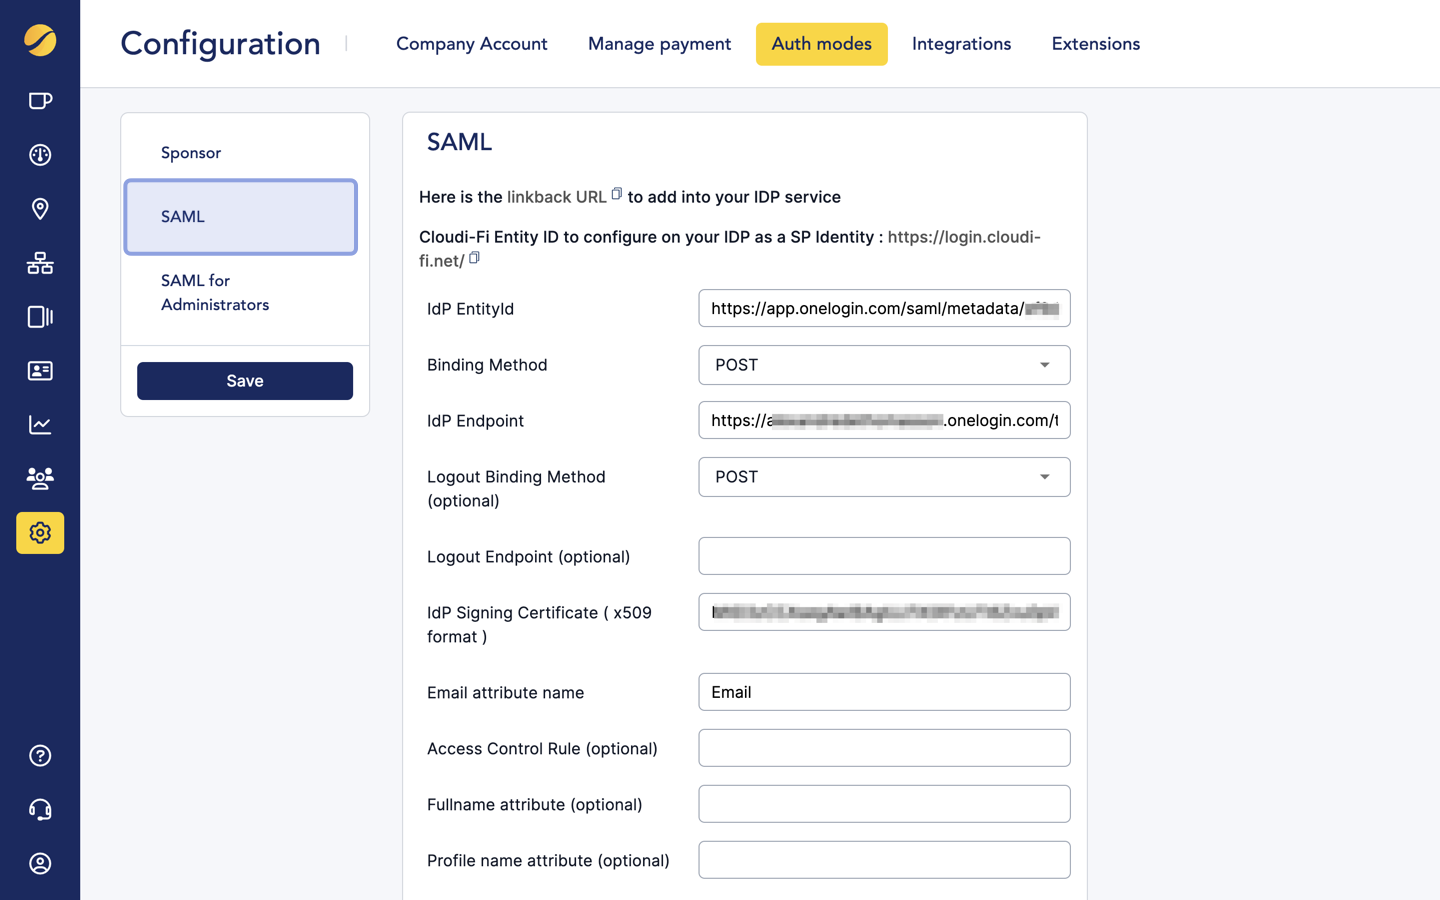The height and width of the screenshot is (900, 1440).
Task: Focus the Access Control Rule field
Action: (x=884, y=748)
